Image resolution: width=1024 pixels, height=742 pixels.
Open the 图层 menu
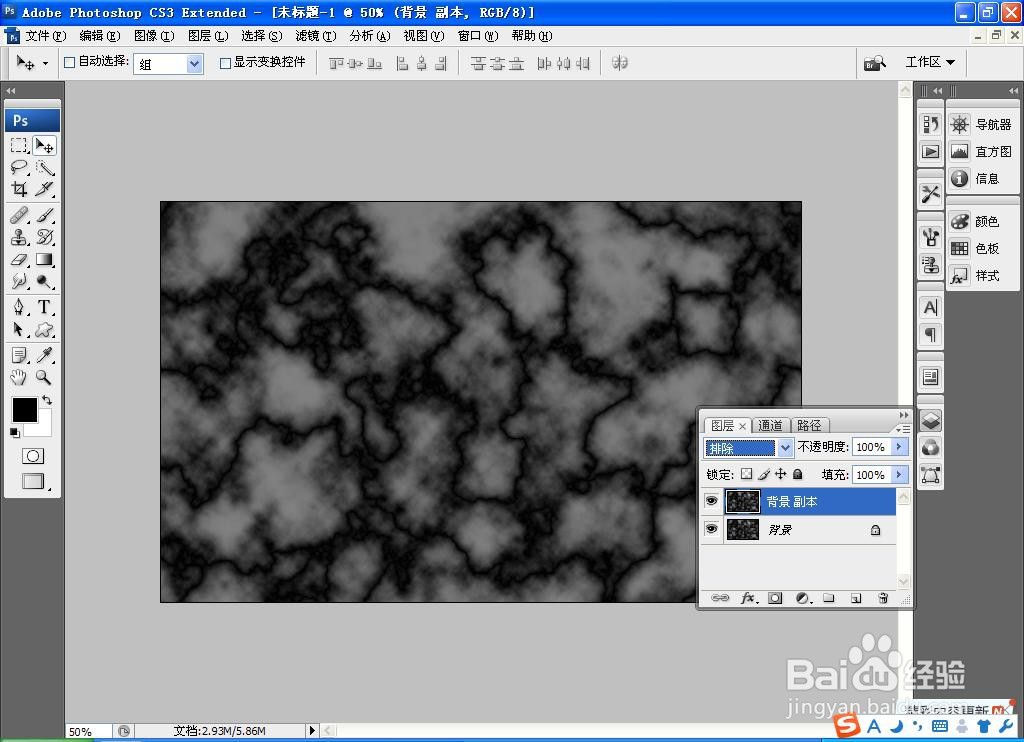coord(208,36)
